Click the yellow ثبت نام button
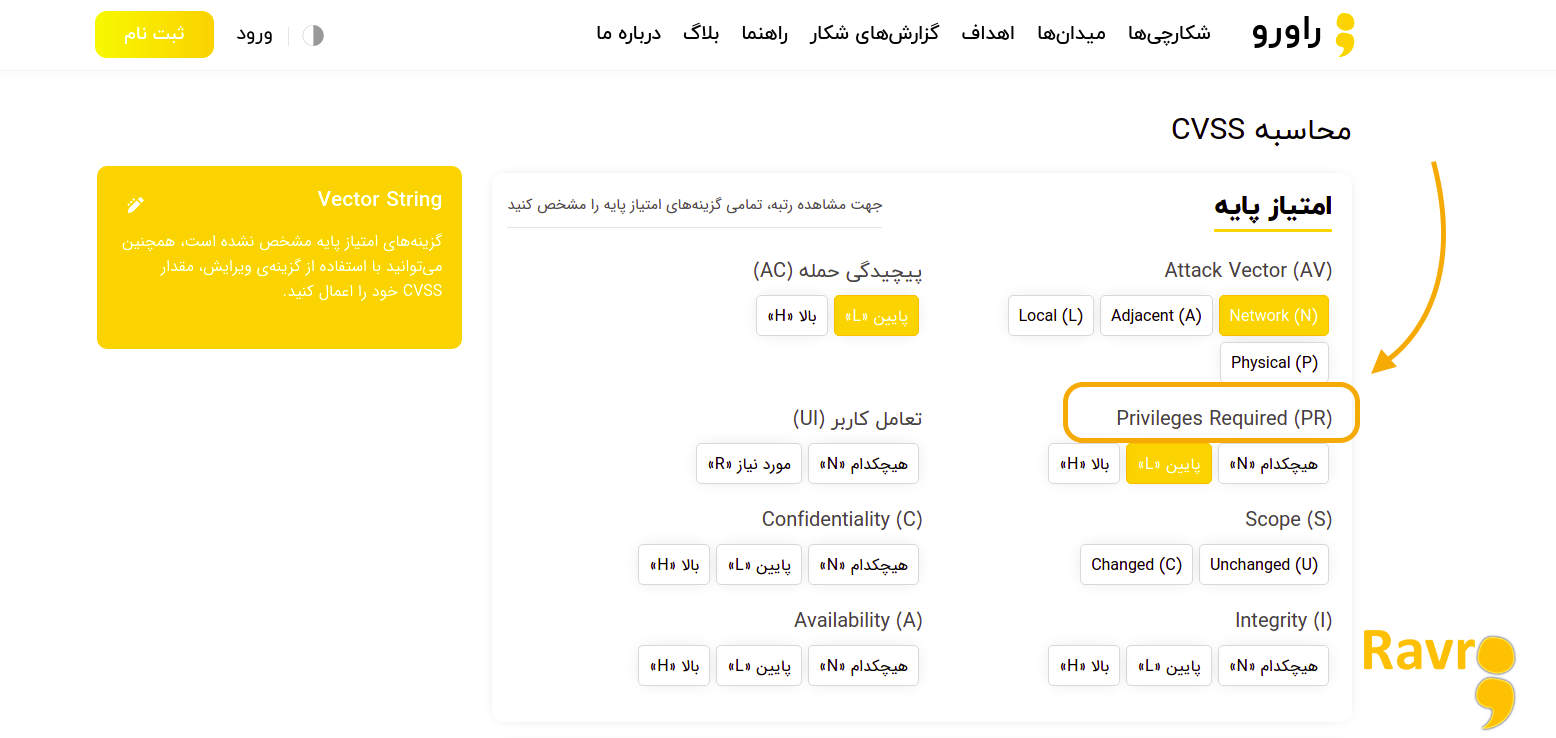The image size is (1556, 738). (x=154, y=34)
